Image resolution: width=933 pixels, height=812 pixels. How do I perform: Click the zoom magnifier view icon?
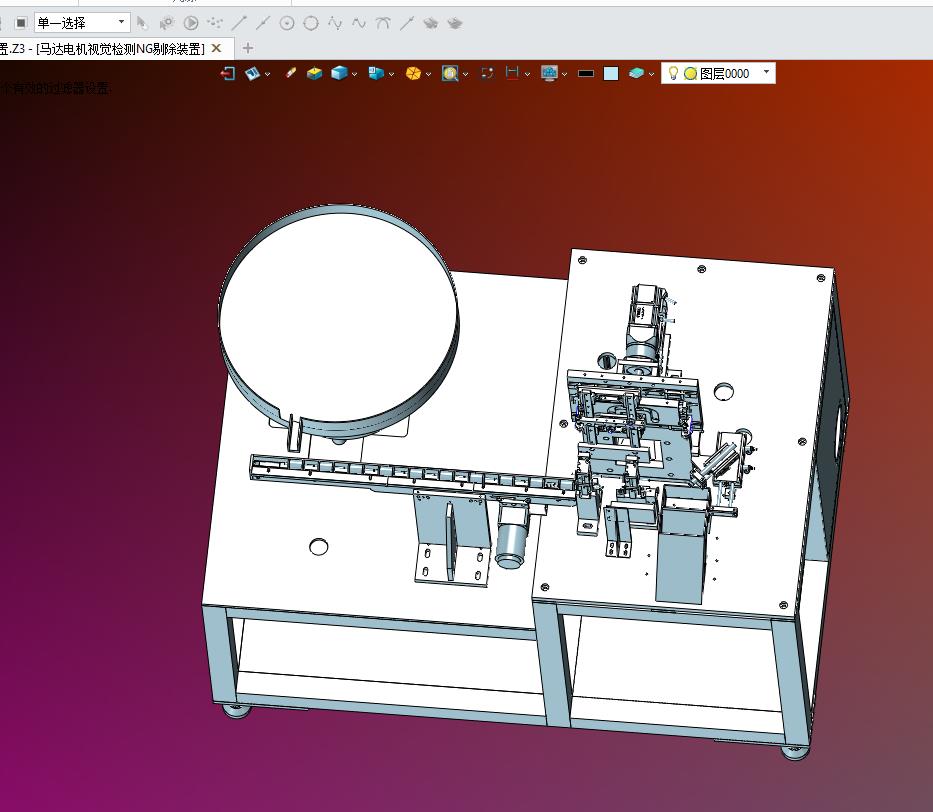coord(450,73)
